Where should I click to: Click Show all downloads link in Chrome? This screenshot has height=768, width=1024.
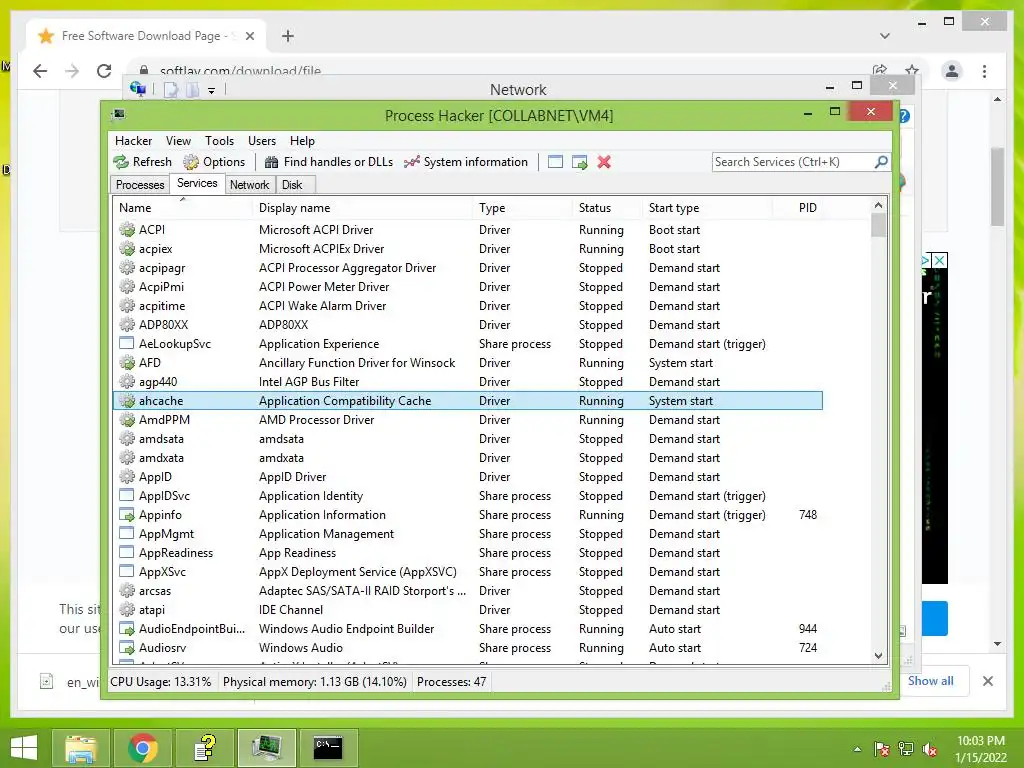931,680
